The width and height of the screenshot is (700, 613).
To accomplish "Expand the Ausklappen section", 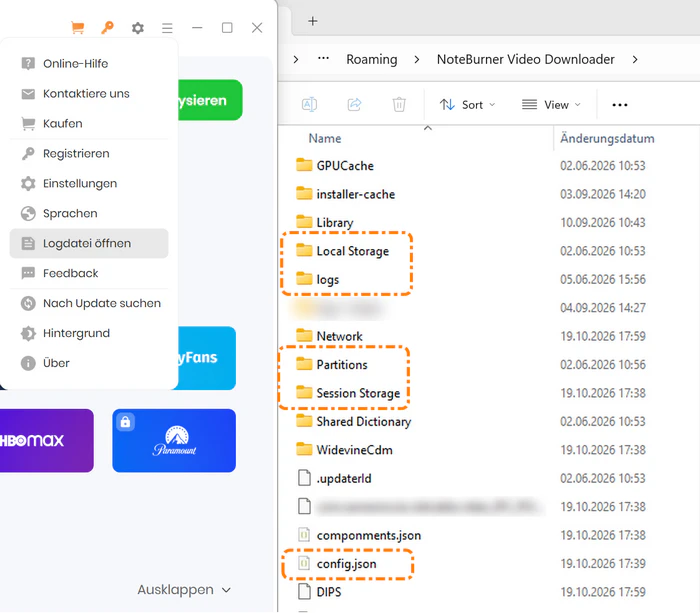I will coord(184,590).
